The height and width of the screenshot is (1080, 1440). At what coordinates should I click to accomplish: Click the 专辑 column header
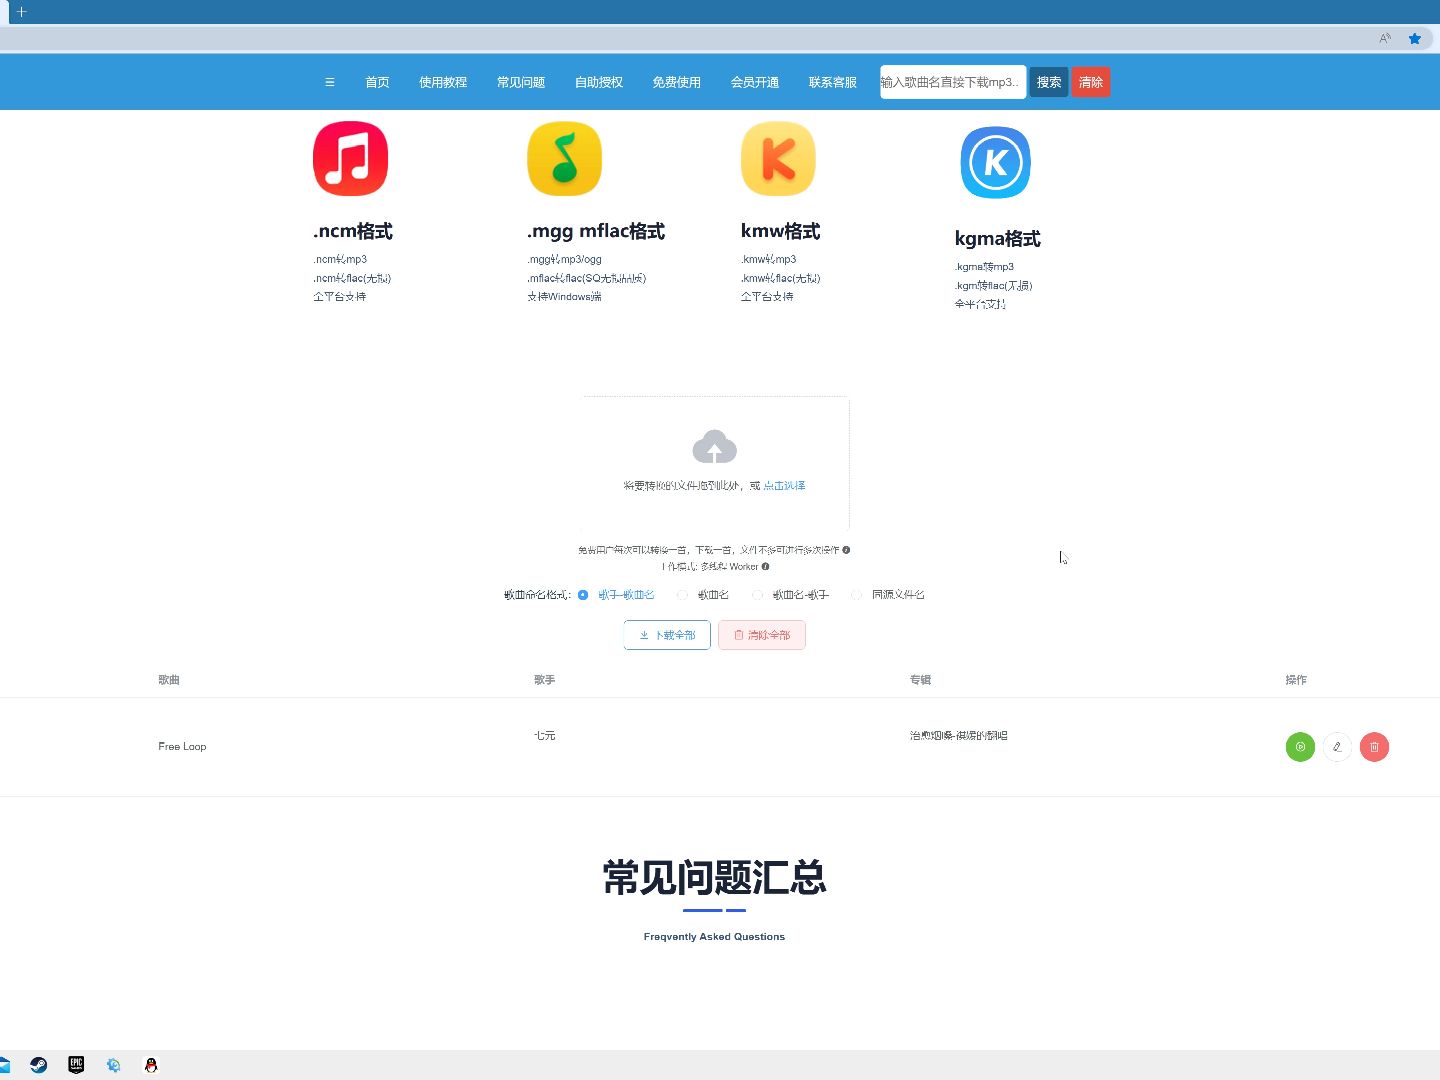coord(921,680)
